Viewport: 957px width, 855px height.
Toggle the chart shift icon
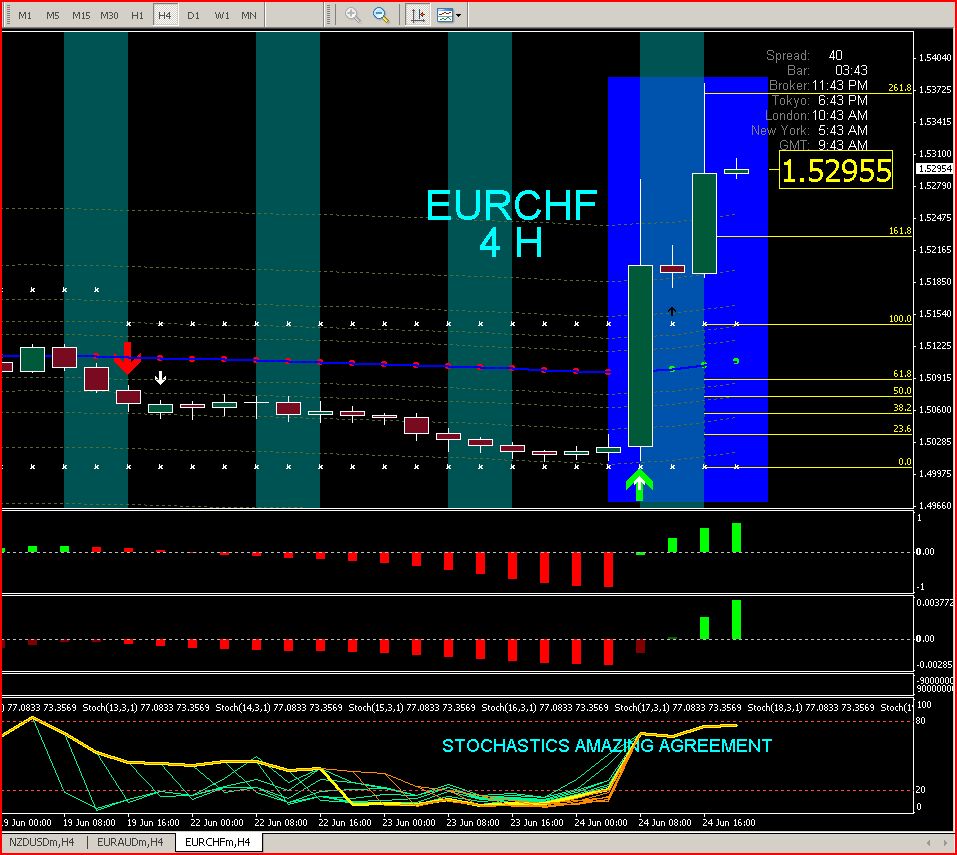[418, 15]
